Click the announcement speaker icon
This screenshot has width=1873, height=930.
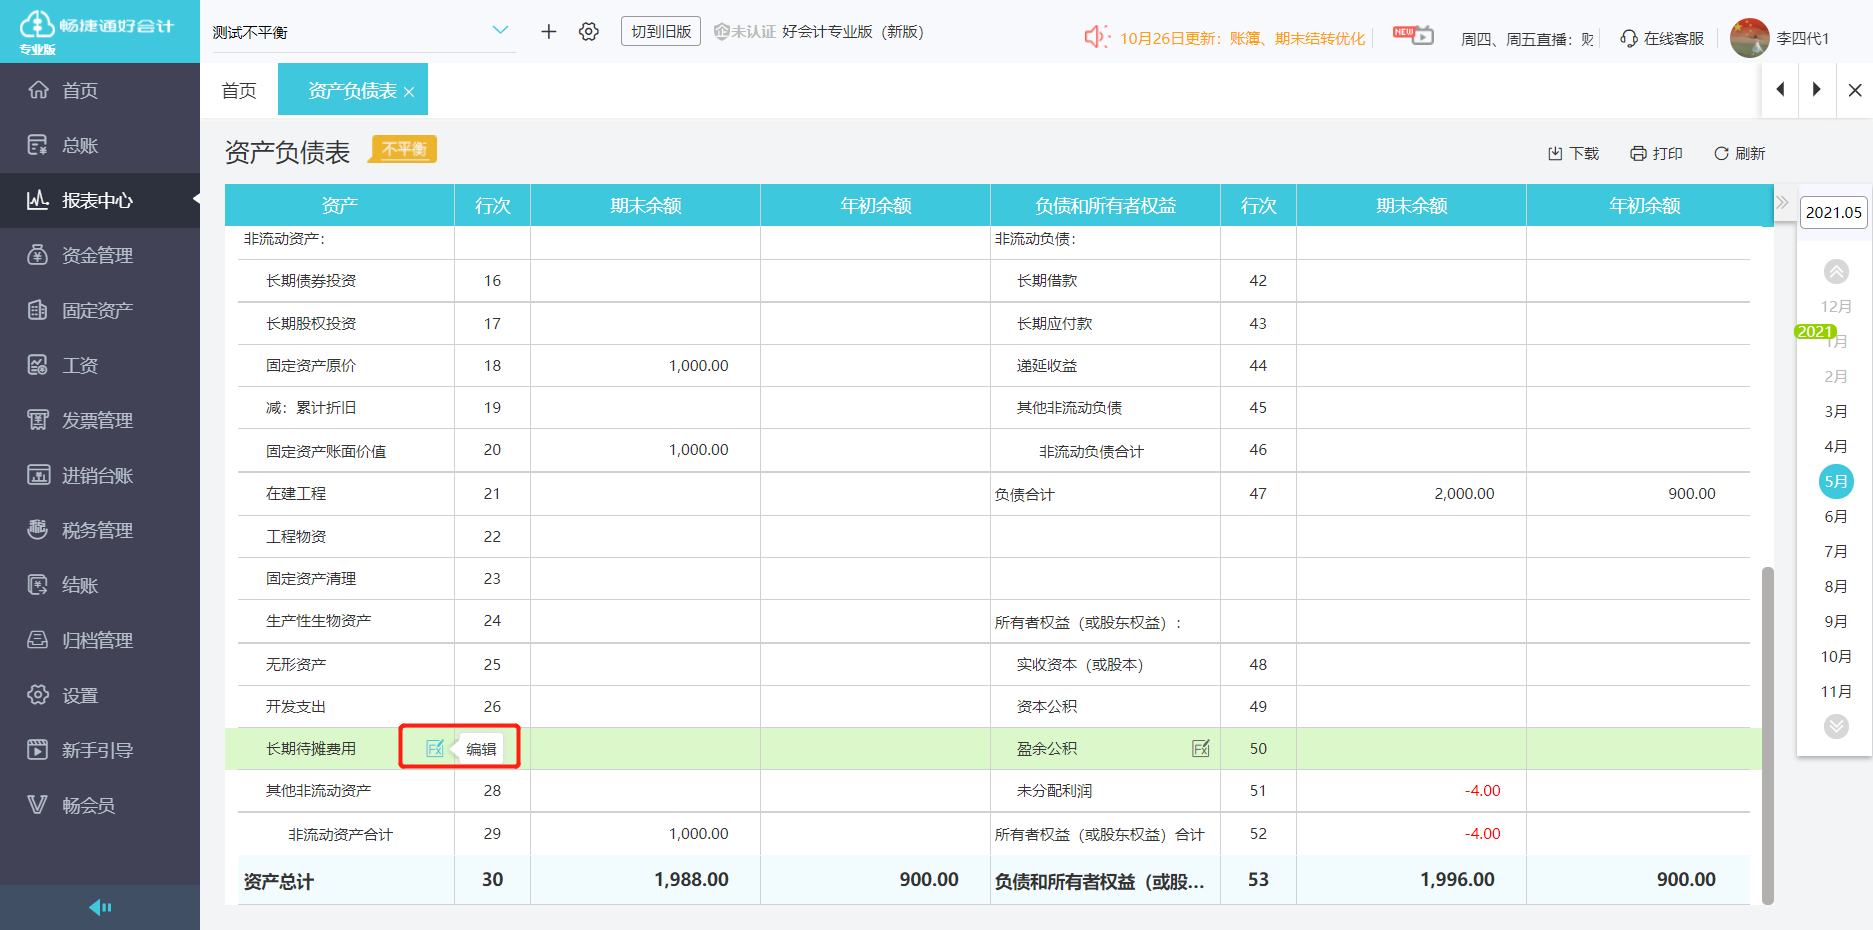point(1096,37)
